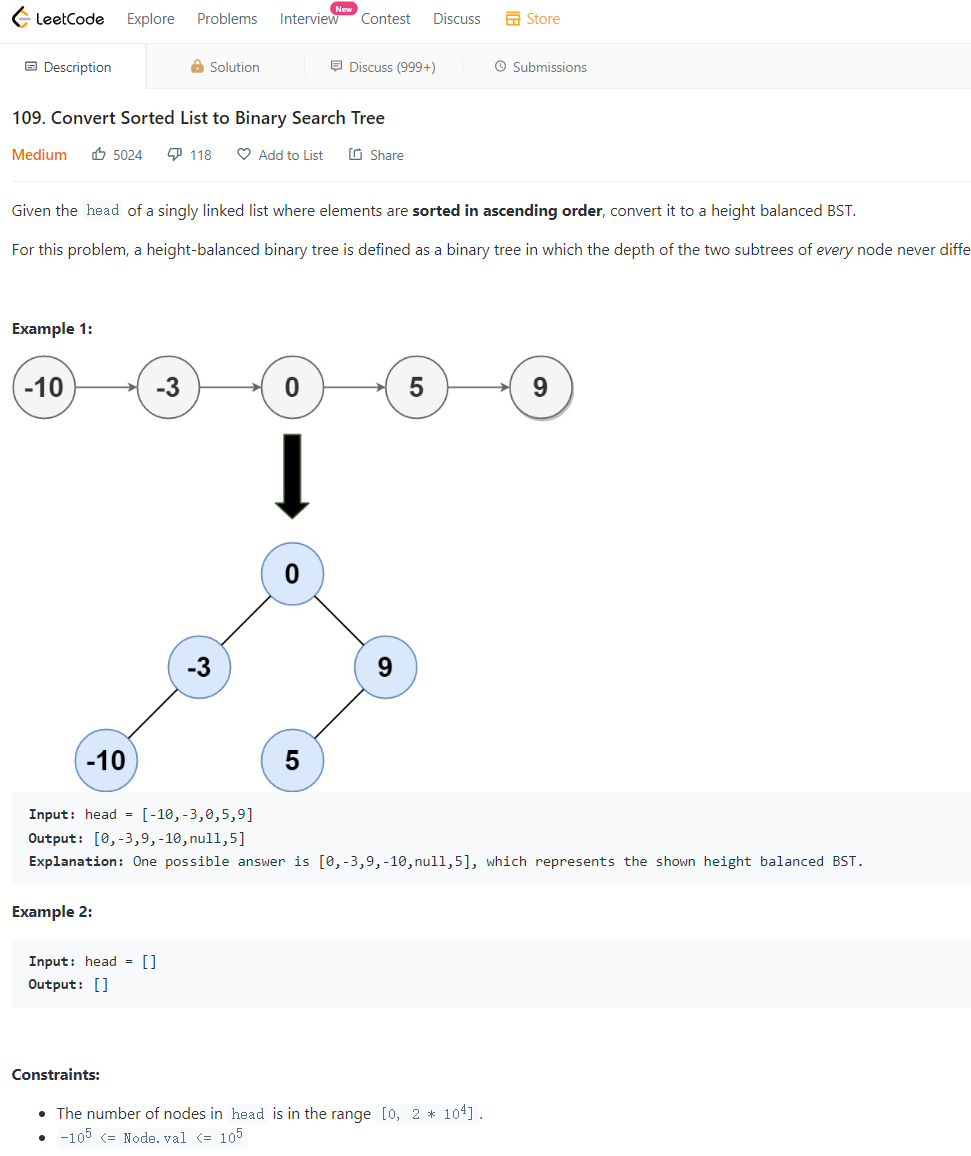
Task: Click the share icon beside Share text
Action: 357,154
